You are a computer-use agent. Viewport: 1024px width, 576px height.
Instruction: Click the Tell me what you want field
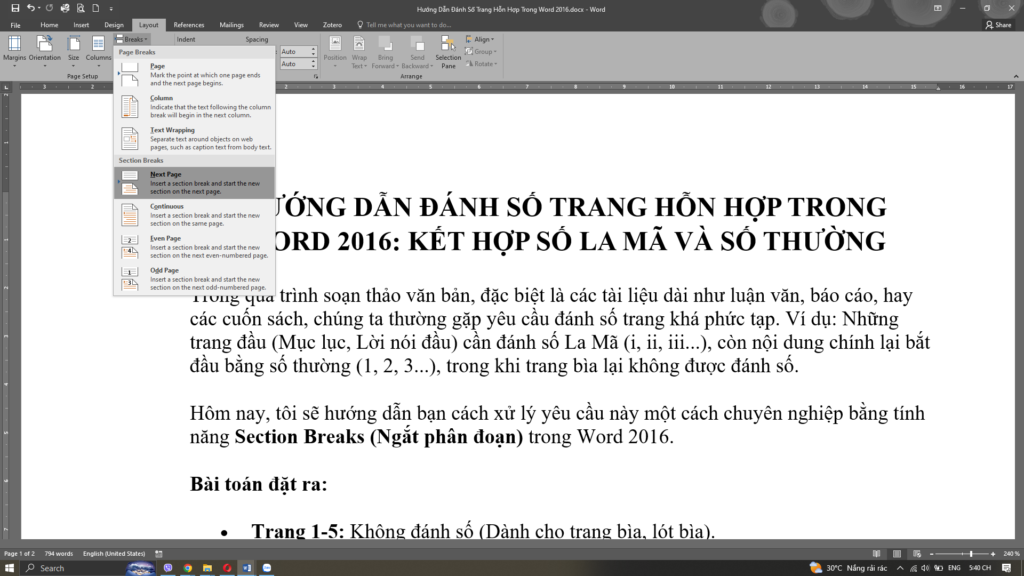tap(408, 24)
